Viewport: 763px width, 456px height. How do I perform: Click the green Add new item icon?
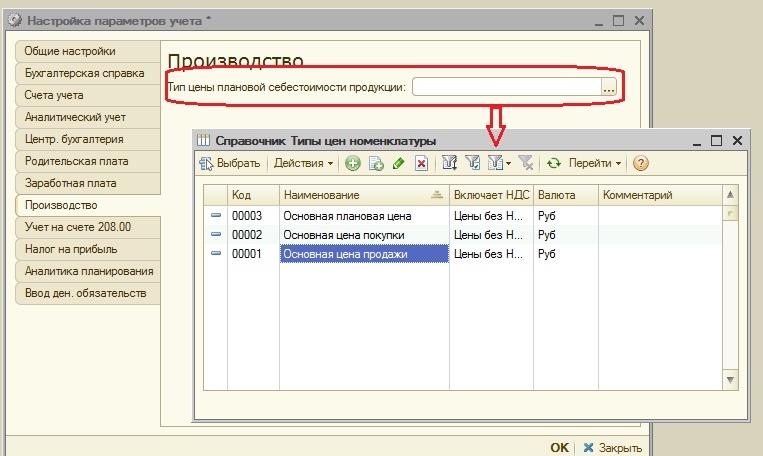click(x=353, y=164)
